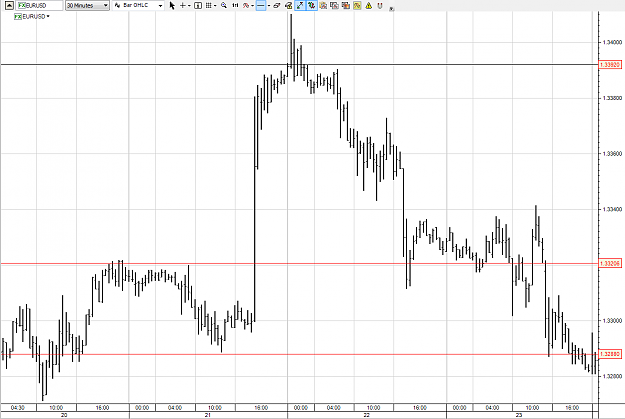Click the first of three overlapping-window toolbar icons

click(323, 6)
